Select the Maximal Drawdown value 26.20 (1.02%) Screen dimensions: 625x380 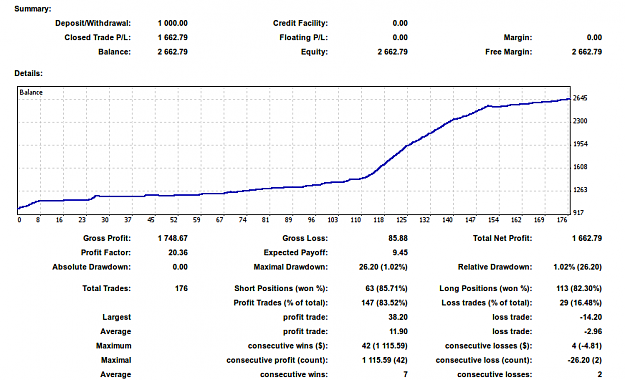pos(383,267)
